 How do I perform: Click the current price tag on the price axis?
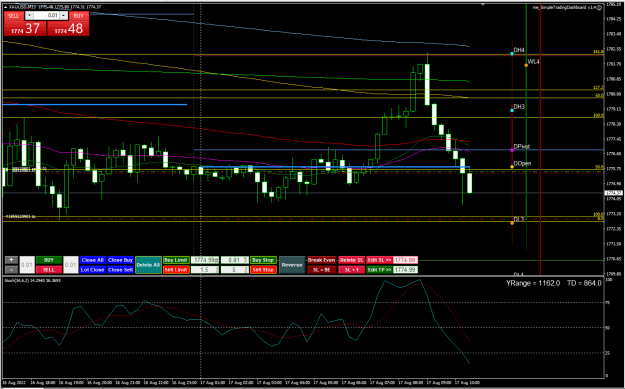tap(613, 193)
